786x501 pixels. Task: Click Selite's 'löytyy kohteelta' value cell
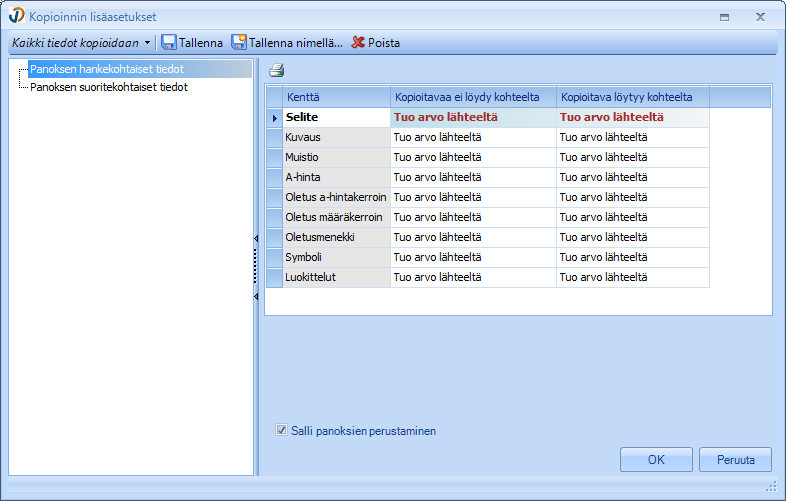click(x=633, y=117)
